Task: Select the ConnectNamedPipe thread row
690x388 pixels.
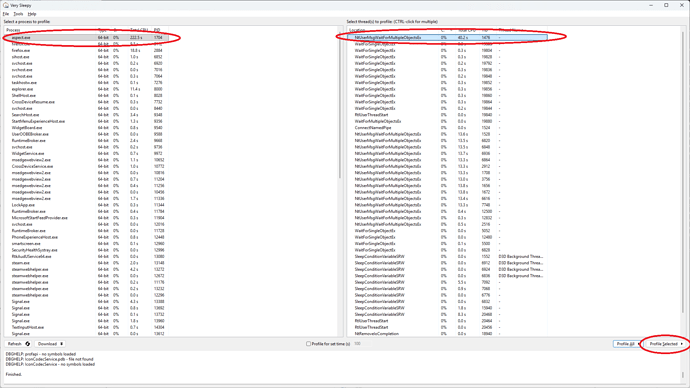Action: pyautogui.click(x=447, y=128)
